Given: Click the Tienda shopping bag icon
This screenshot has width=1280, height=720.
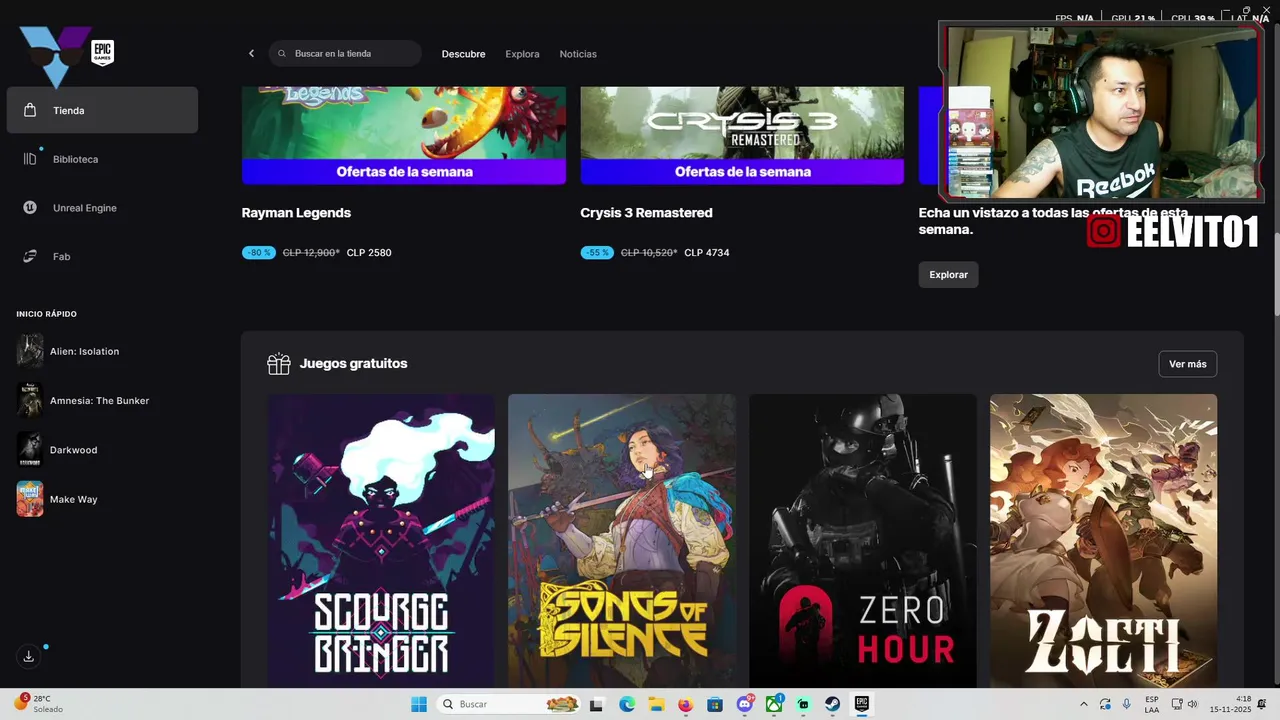Looking at the screenshot, I should tap(30, 110).
